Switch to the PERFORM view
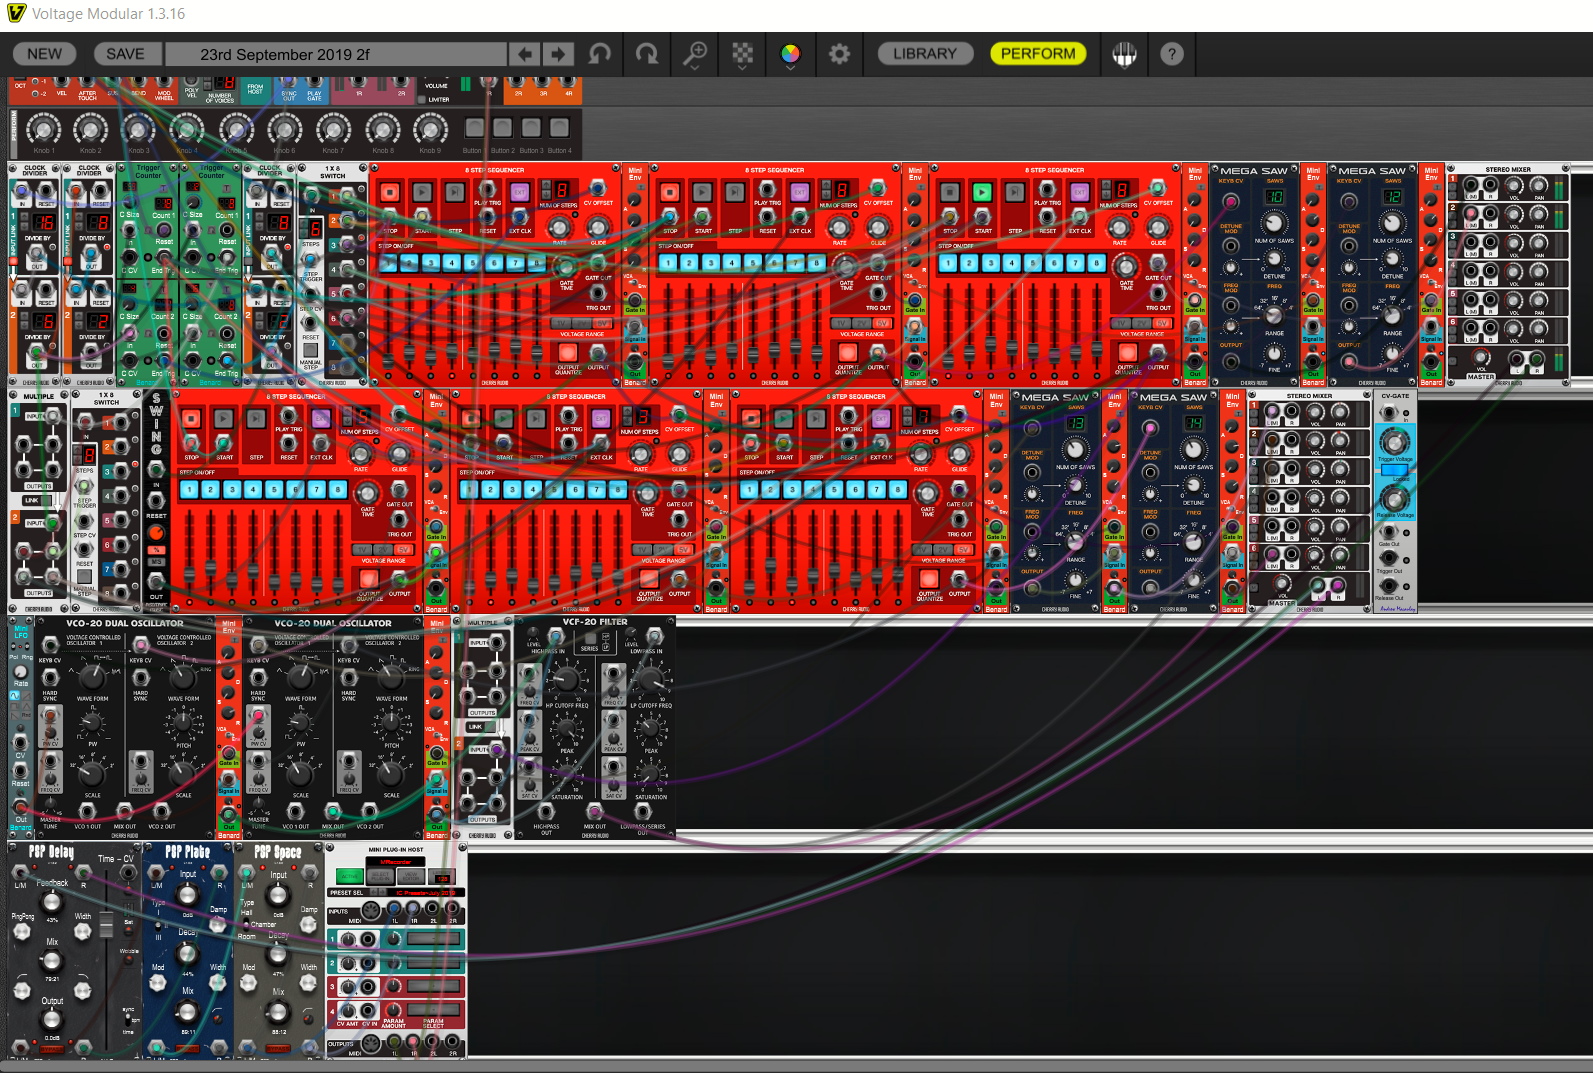1593x1073 pixels. (x=1038, y=54)
